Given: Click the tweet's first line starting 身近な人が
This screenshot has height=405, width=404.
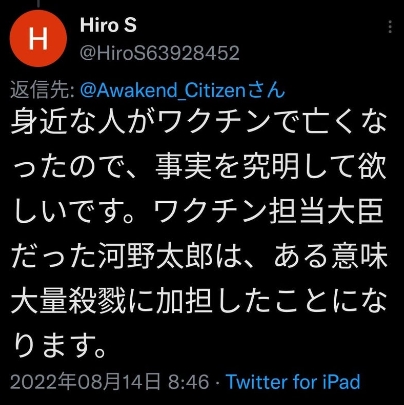Looking at the screenshot, I should (x=199, y=122).
